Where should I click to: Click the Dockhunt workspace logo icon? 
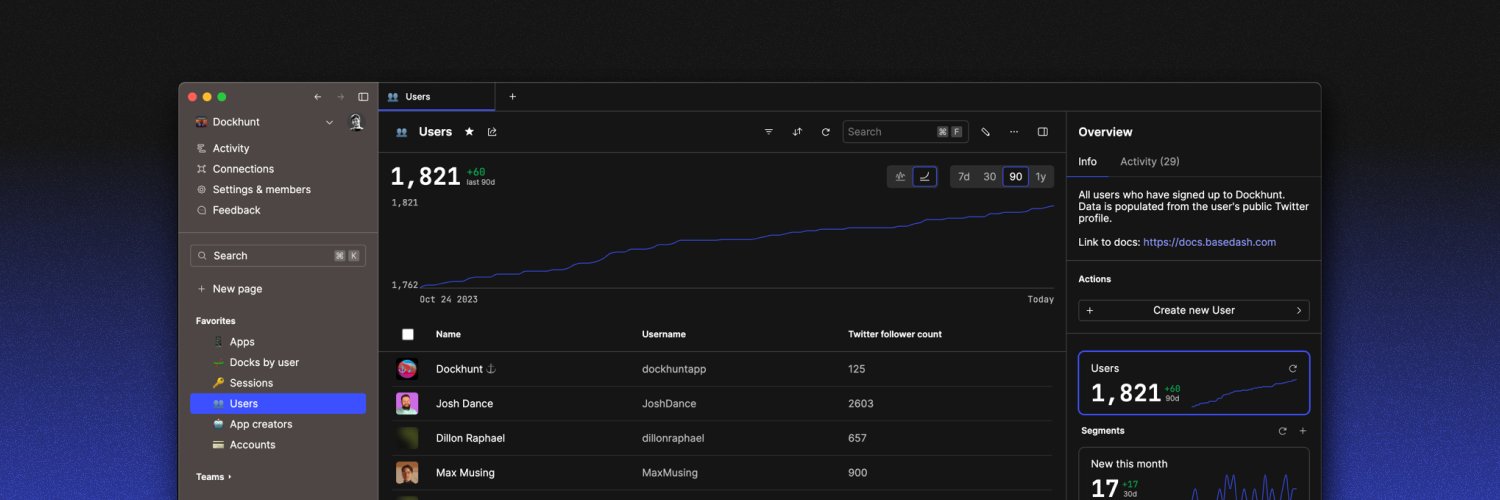coord(201,122)
